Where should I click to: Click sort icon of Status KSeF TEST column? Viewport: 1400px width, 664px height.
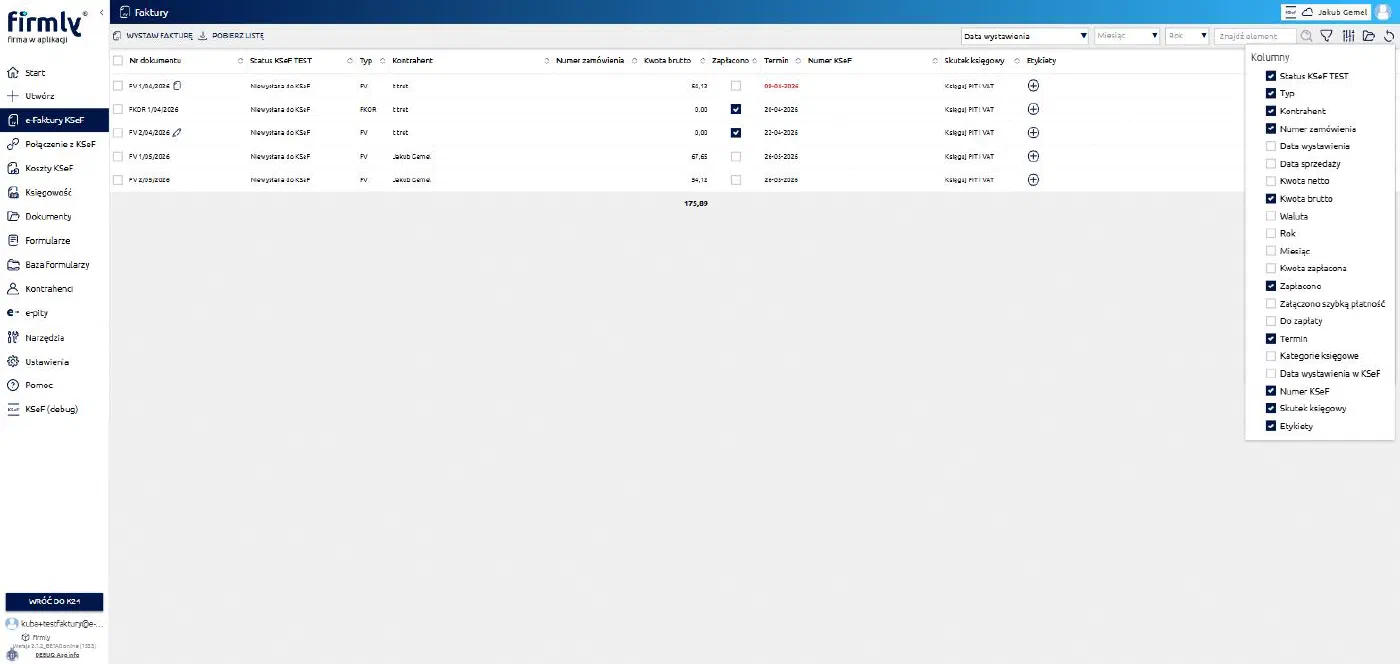(x=349, y=61)
